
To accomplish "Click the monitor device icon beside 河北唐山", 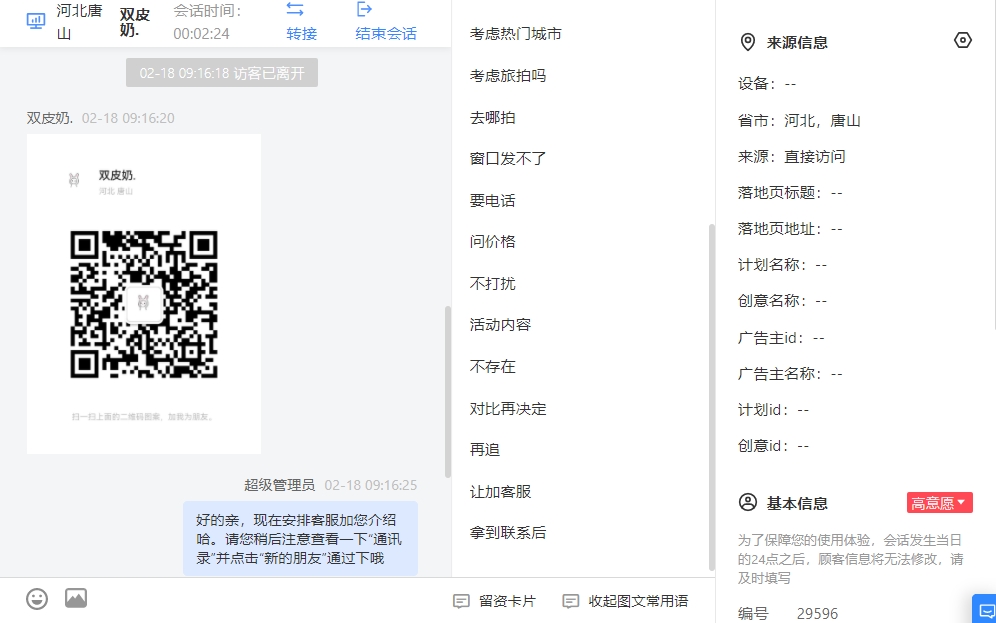I will pos(36,22).
